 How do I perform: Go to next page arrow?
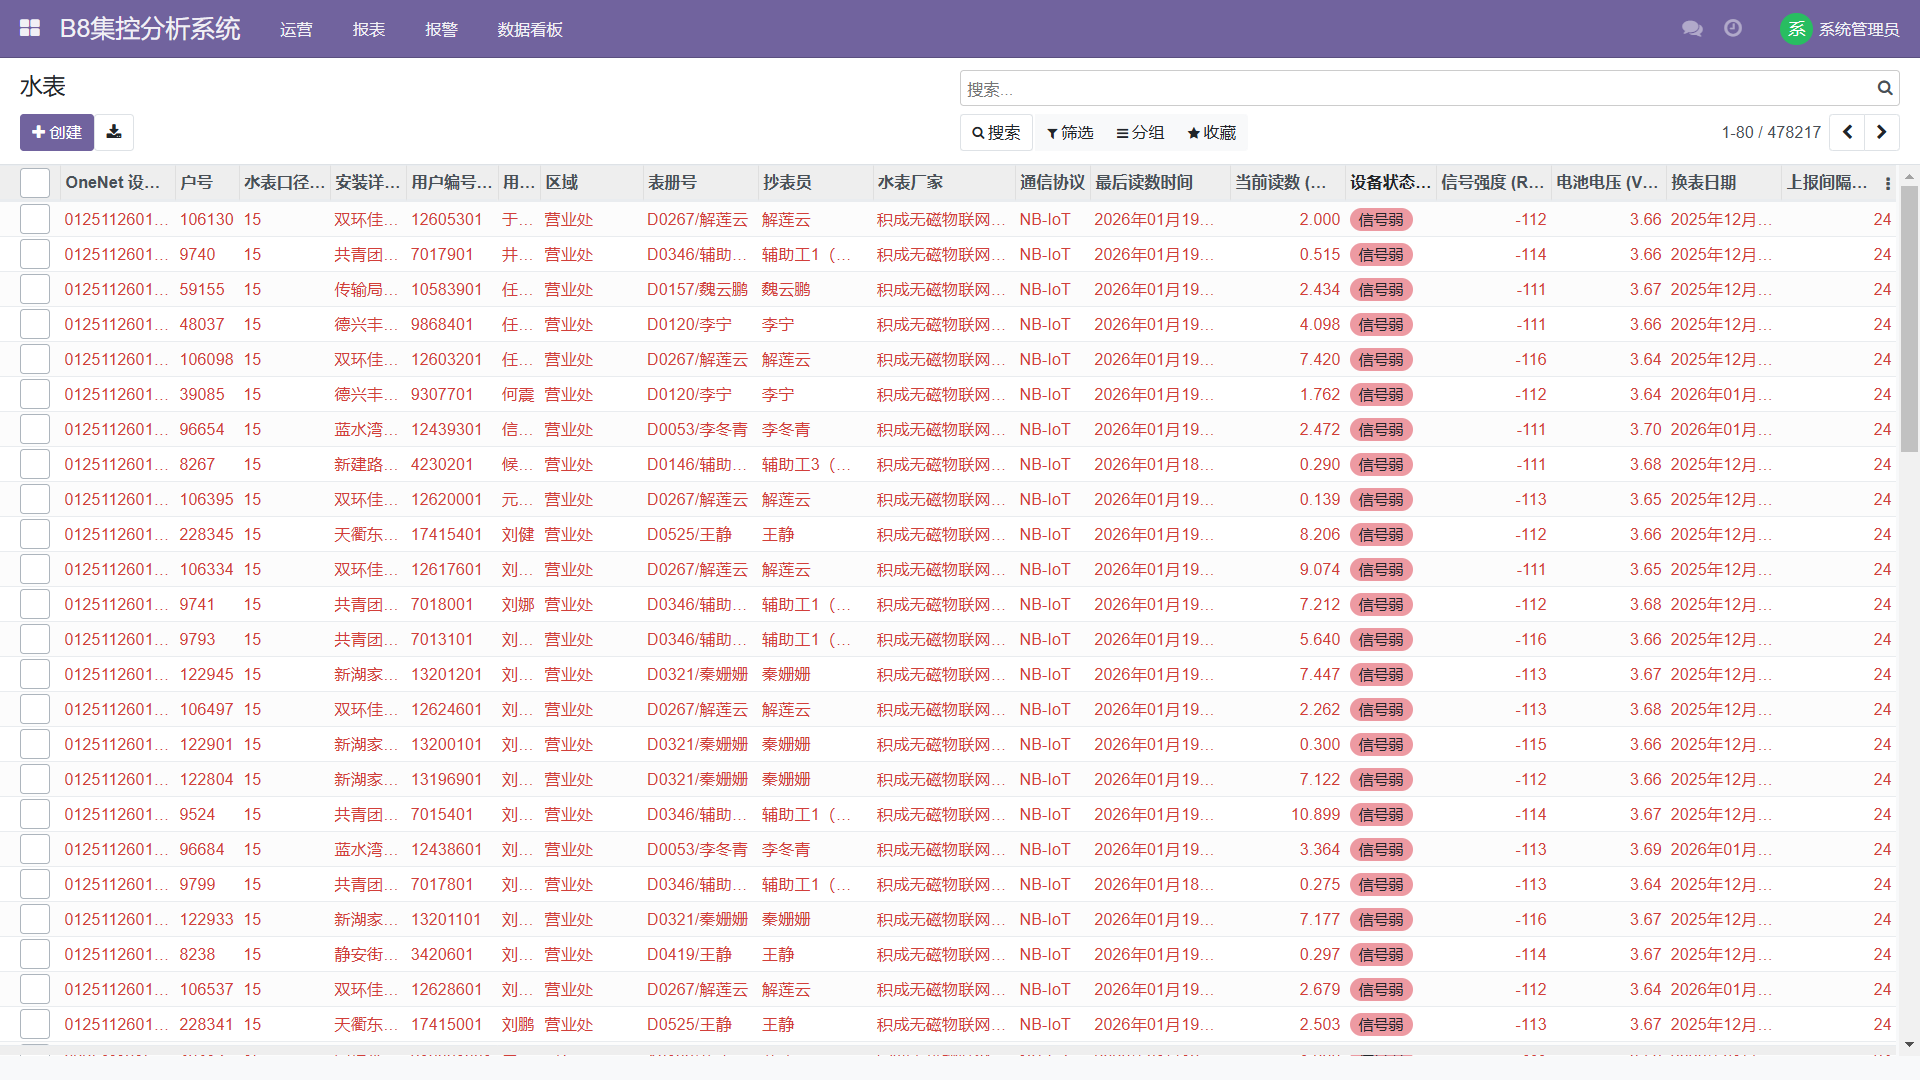tap(1882, 132)
